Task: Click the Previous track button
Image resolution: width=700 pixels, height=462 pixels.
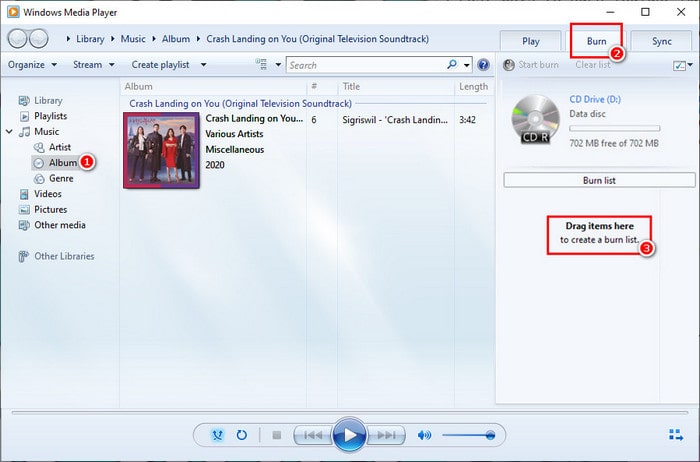Action: click(x=313, y=435)
